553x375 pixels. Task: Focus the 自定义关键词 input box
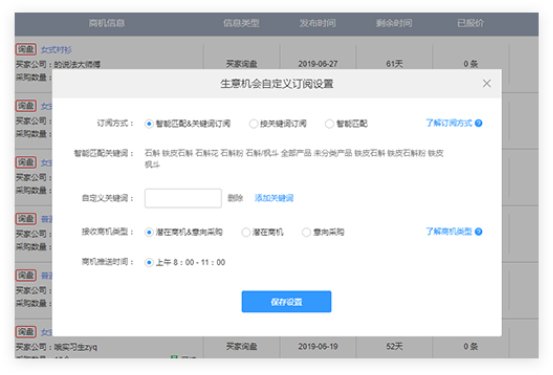pos(183,198)
